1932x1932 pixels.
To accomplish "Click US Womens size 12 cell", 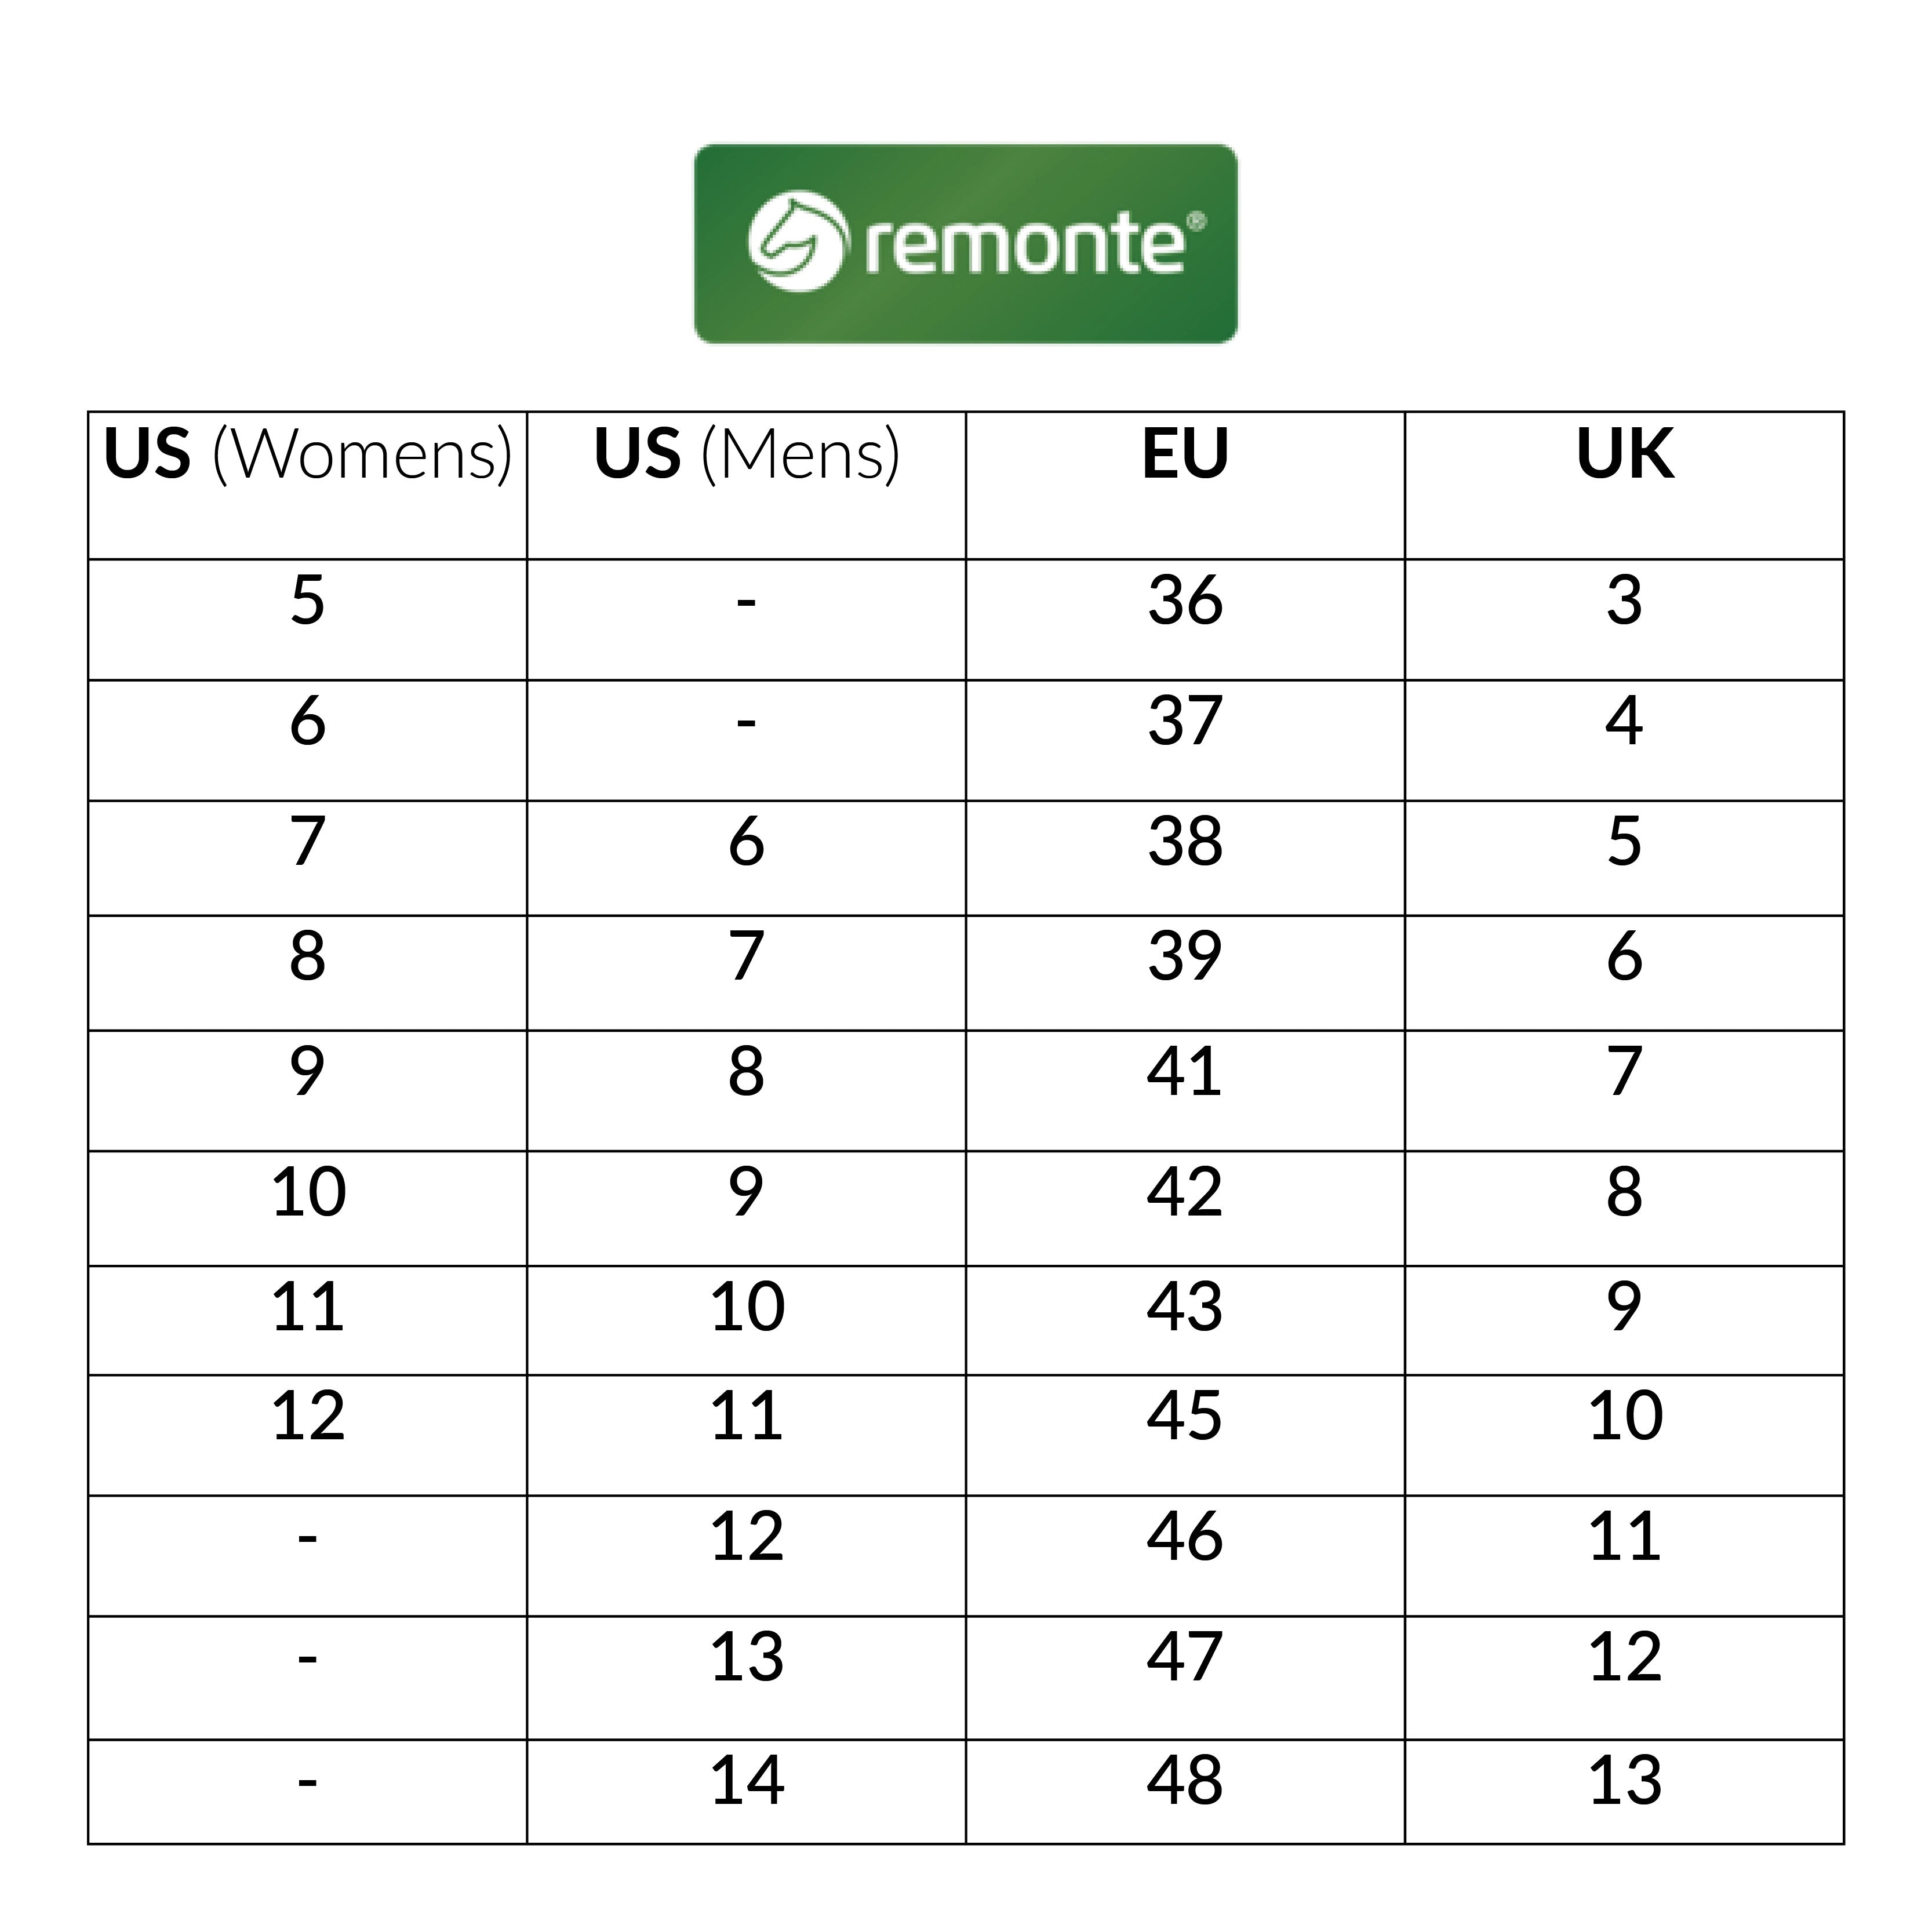I will (x=307, y=1416).
